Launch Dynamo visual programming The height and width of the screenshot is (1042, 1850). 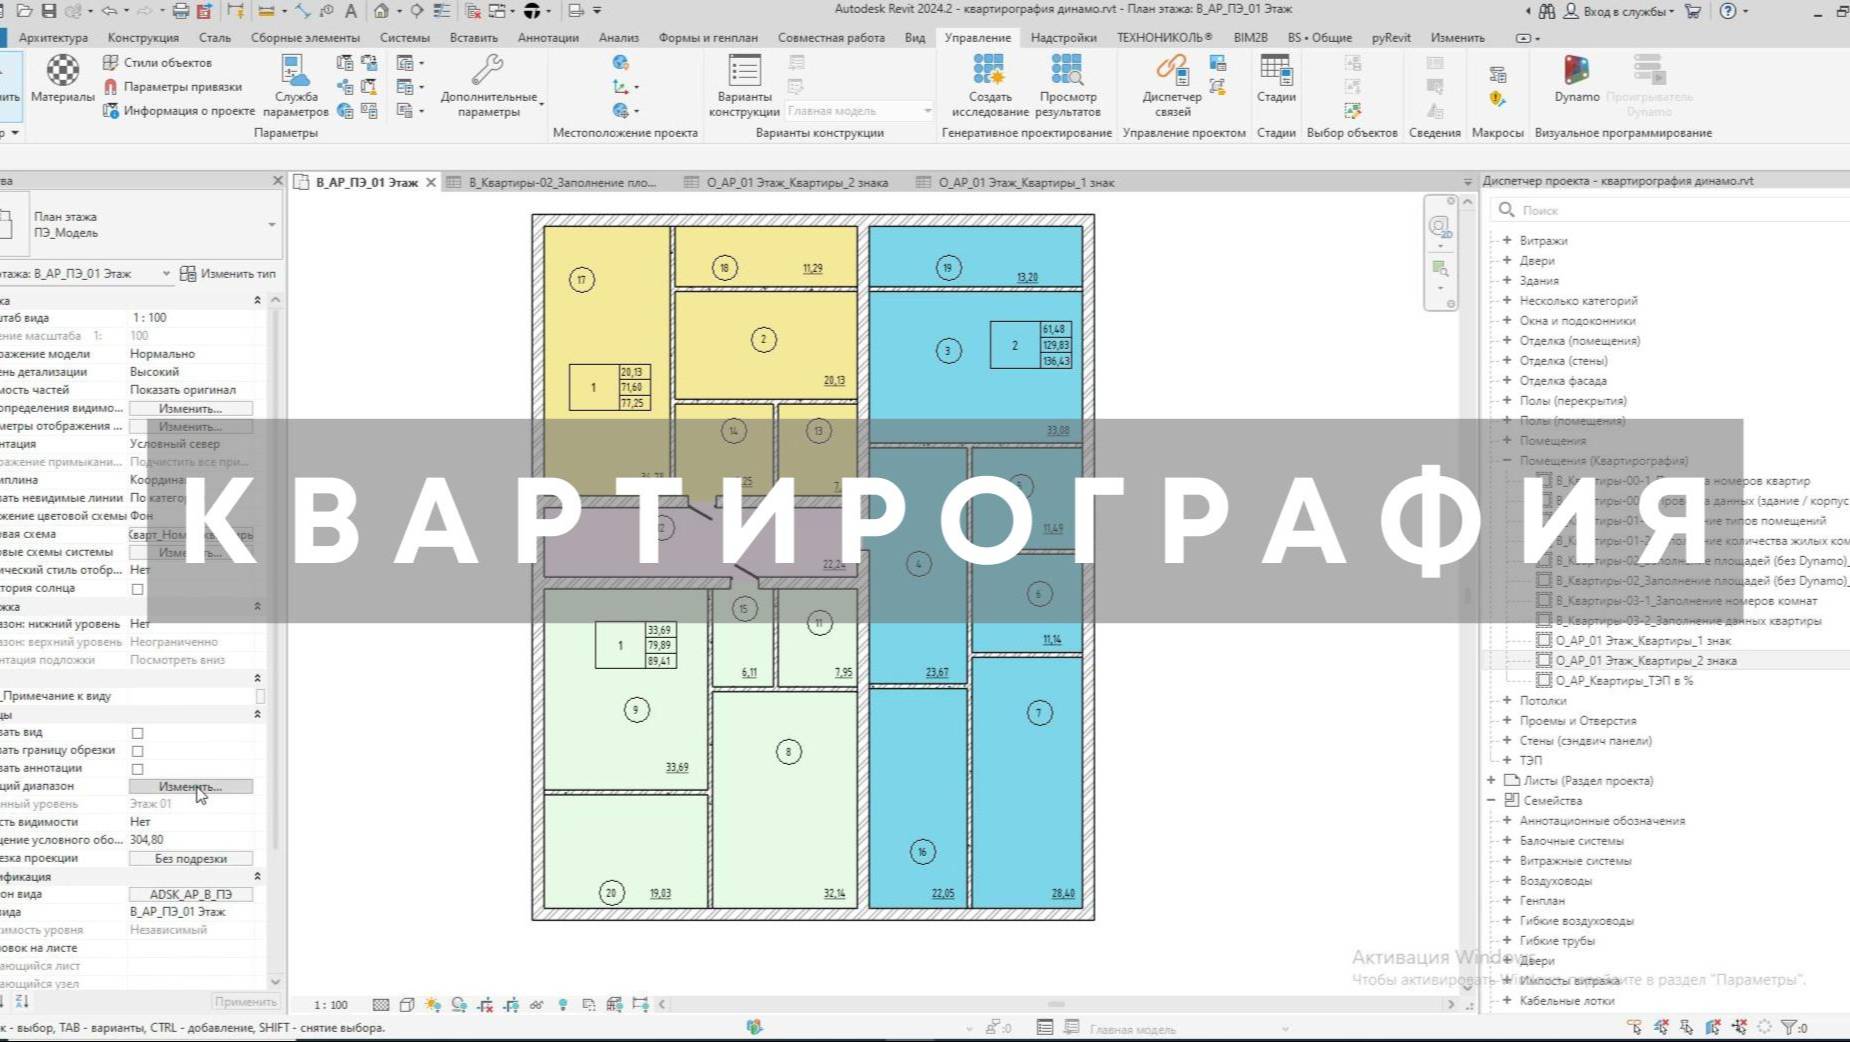(1576, 79)
